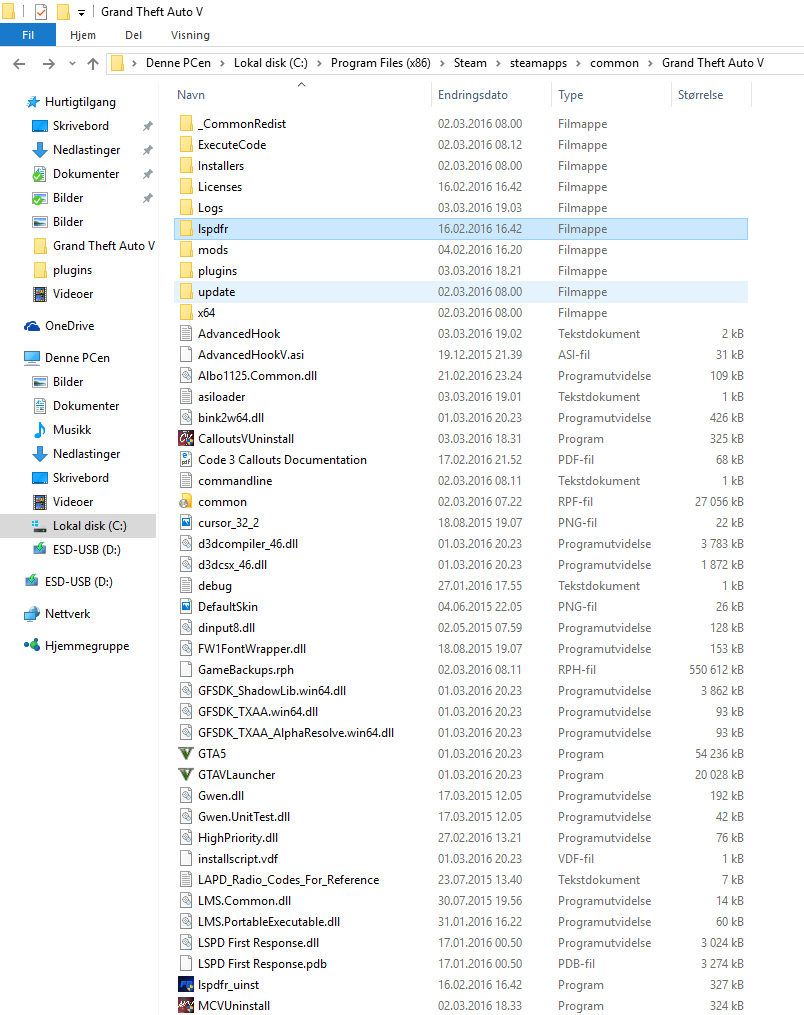
Task: Navigate to Steam in address bar
Action: pos(470,63)
